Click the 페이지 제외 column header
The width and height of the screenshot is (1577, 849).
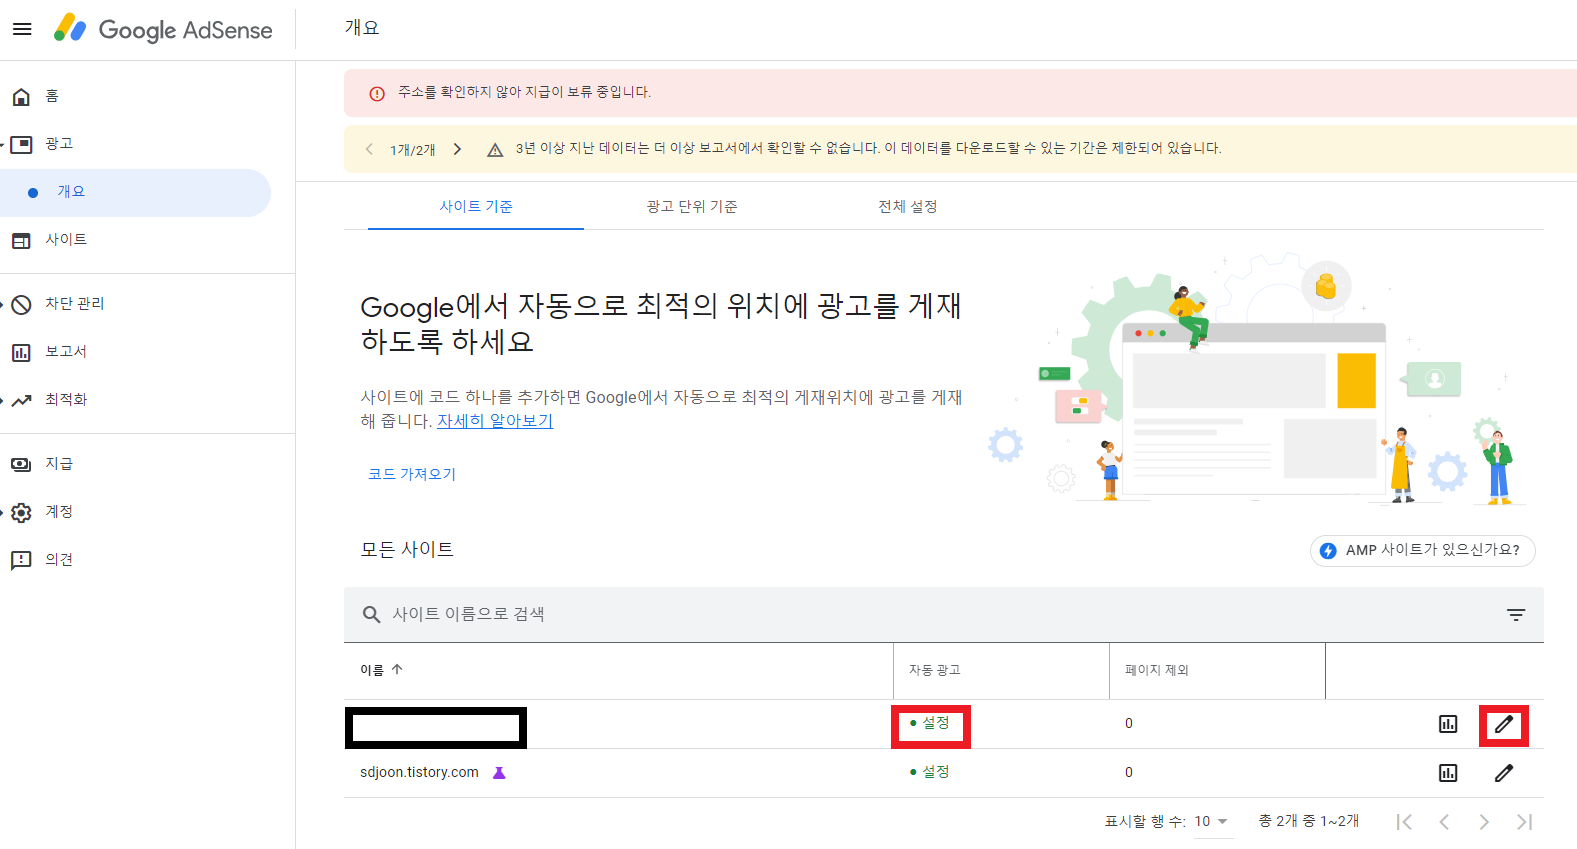click(1157, 670)
